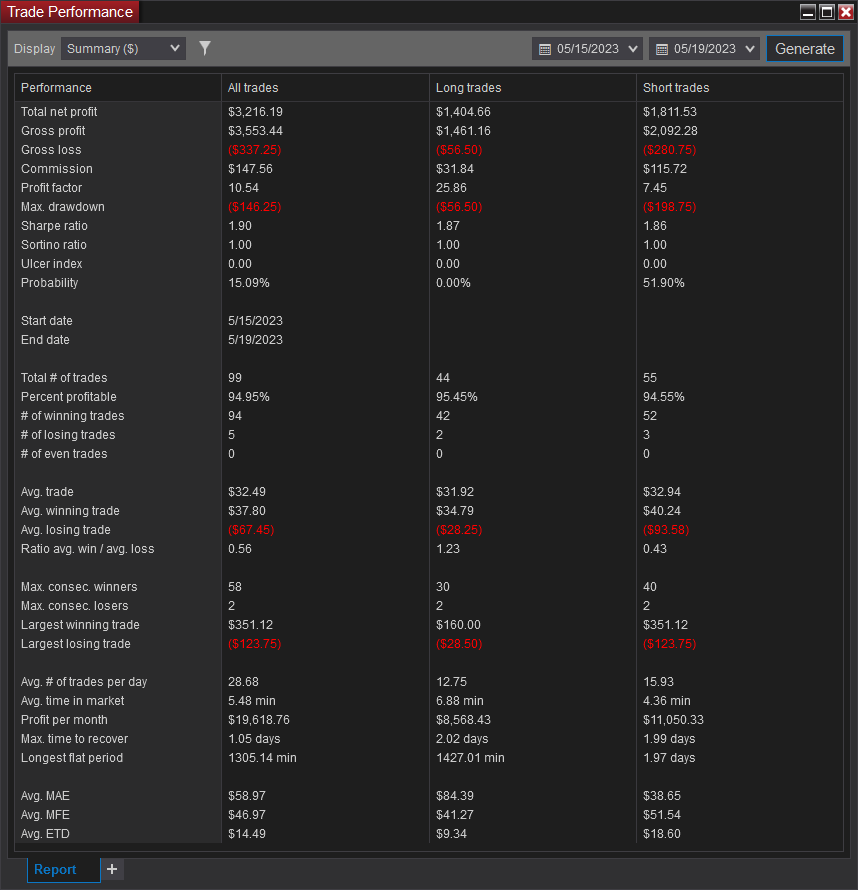The image size is (858, 890).
Task: Expand the 05/19/2023 end date dropdown arrow
Action: (750, 49)
